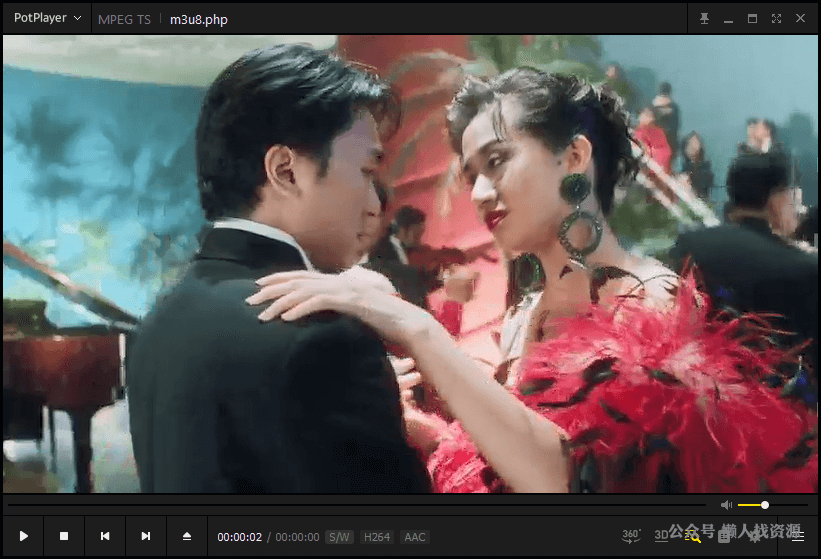The height and width of the screenshot is (559, 821).
Task: Click the elapsed time 00:00:02
Action: pos(239,537)
